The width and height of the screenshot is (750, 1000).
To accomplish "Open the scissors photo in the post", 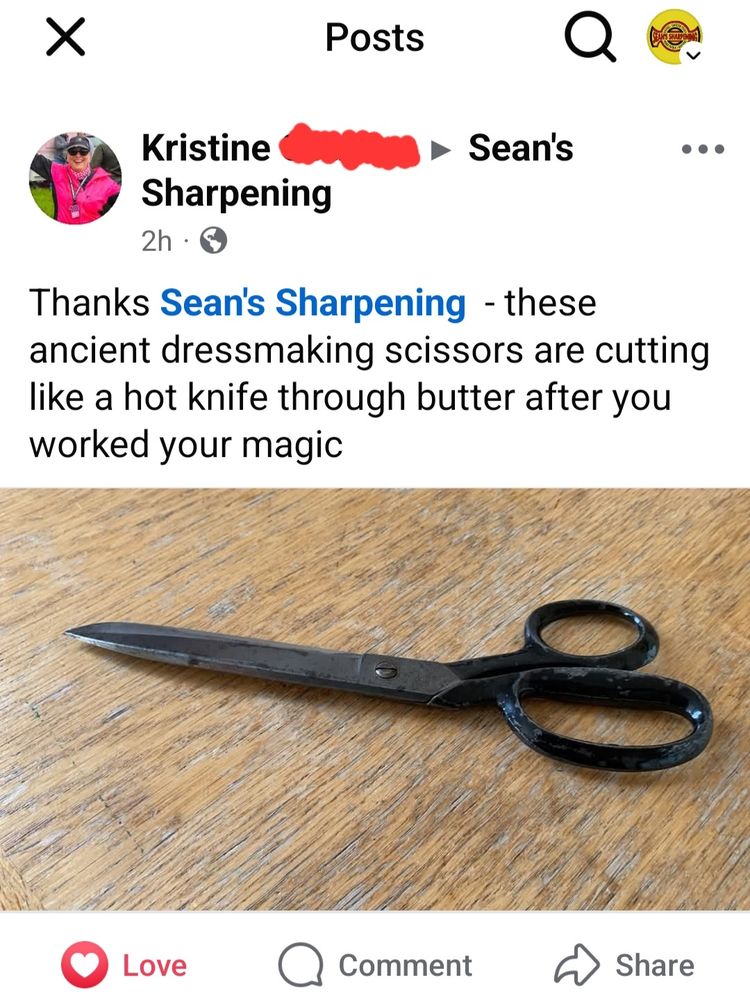I will coord(375,699).
